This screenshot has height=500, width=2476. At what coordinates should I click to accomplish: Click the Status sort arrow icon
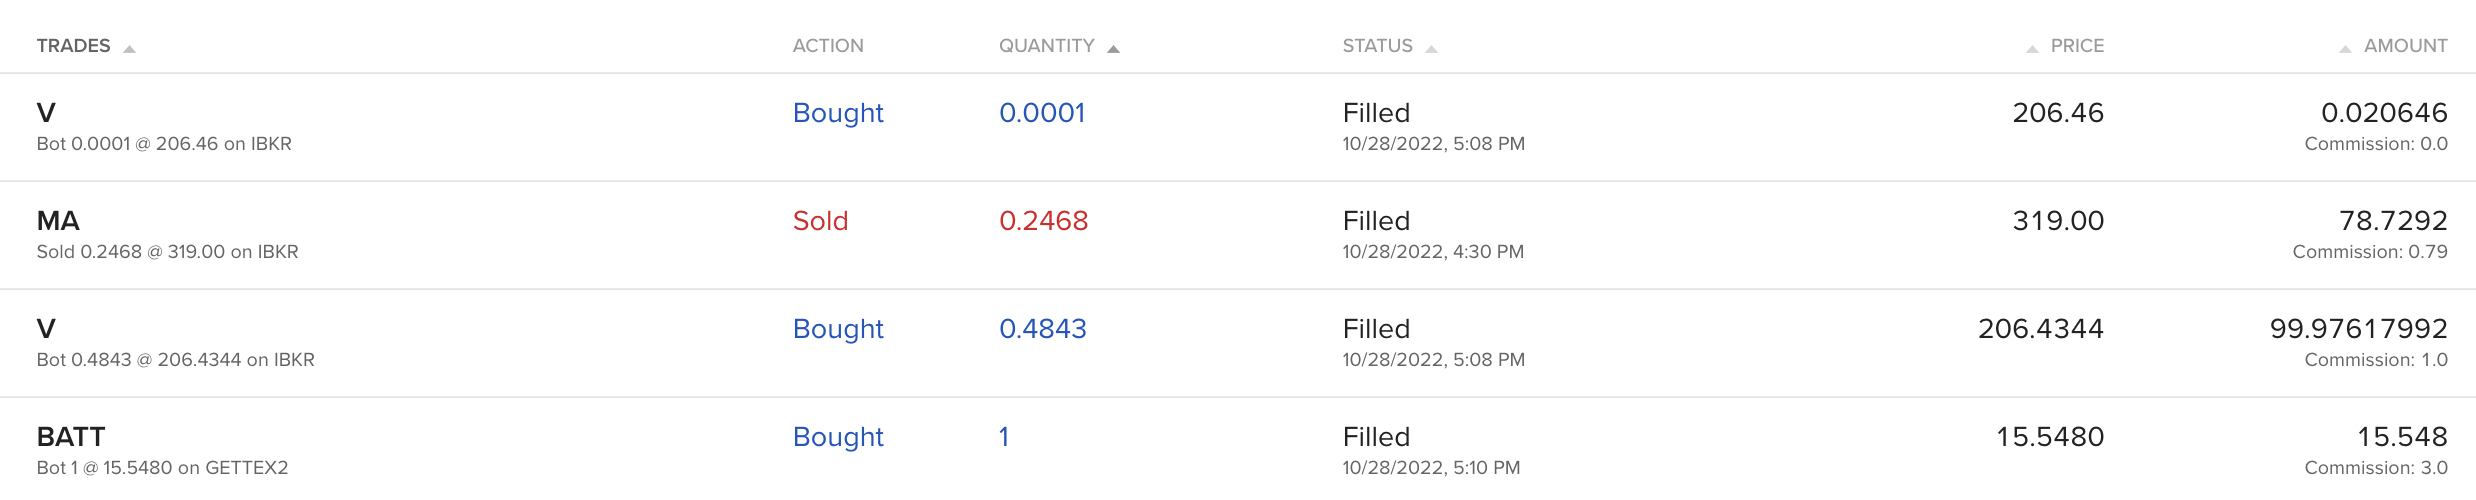[x=1431, y=48]
